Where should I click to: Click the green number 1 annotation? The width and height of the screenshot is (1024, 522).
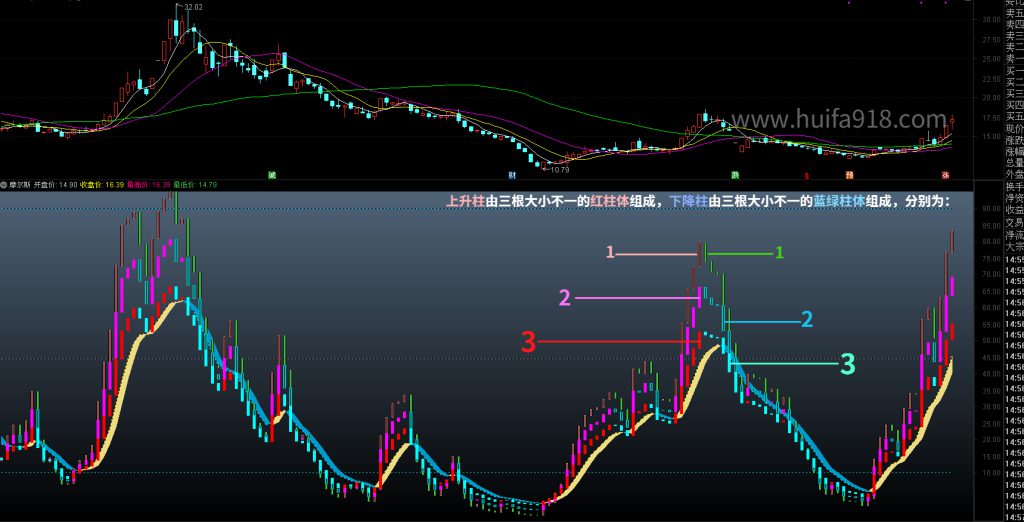[779, 254]
